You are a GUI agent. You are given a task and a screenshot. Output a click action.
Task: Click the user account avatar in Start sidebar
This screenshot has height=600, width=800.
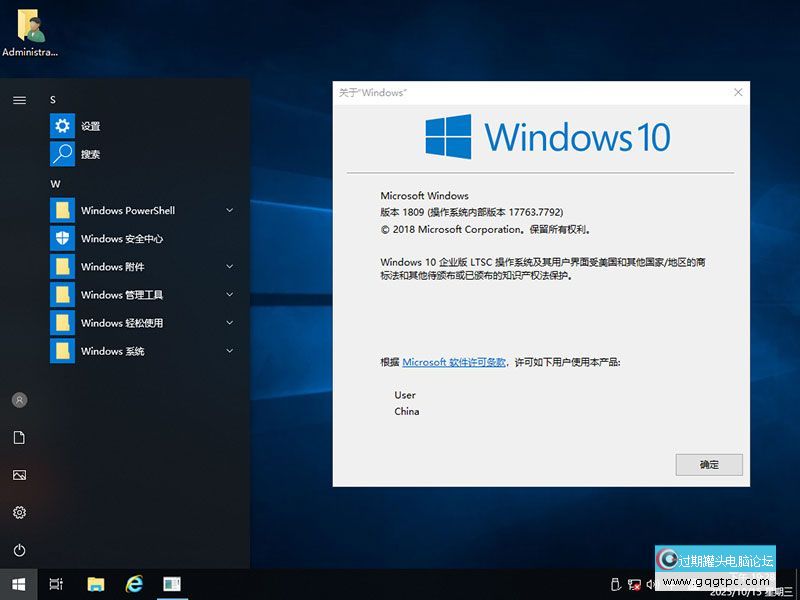[19, 400]
